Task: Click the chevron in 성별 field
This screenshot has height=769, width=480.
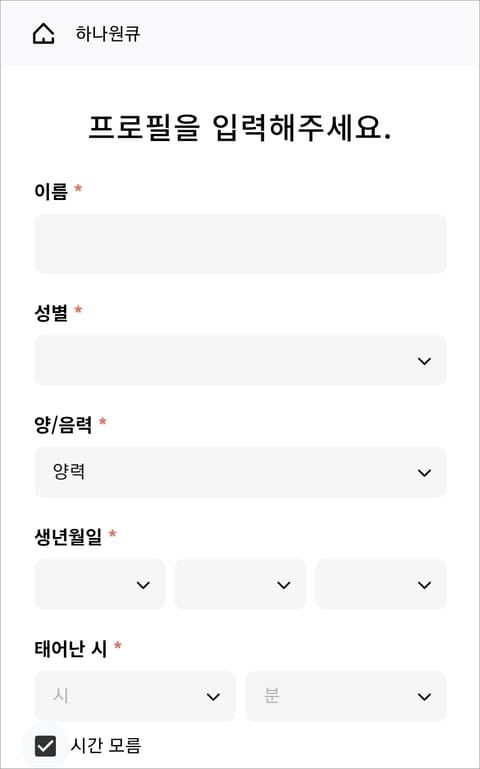Action: (x=424, y=361)
